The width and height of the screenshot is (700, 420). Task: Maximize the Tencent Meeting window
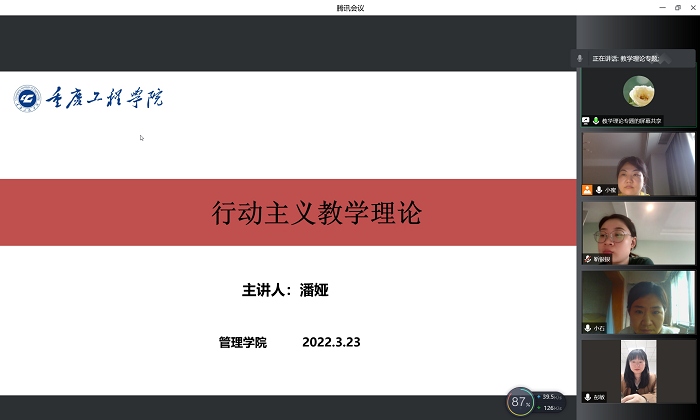677,7
